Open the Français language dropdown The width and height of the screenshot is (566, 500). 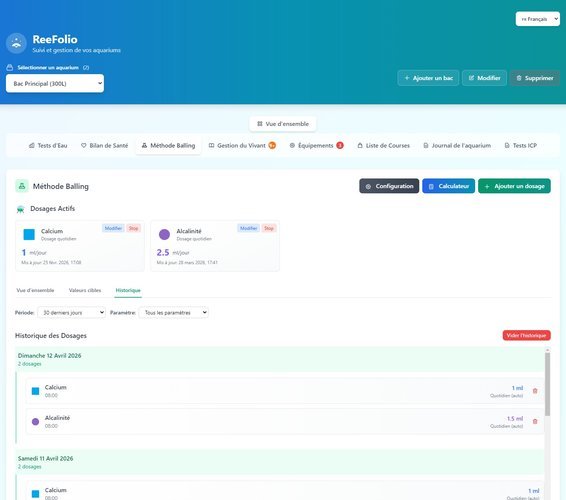(x=537, y=19)
